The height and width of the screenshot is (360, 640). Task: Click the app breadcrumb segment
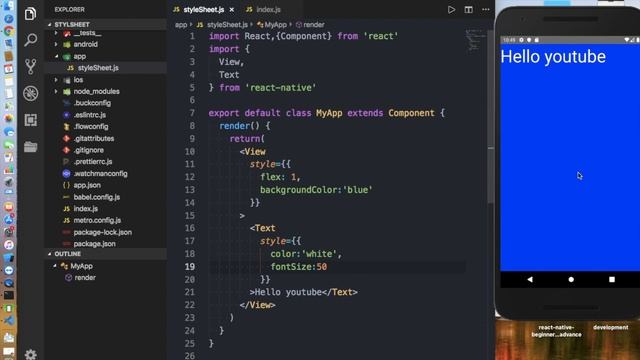coord(181,25)
